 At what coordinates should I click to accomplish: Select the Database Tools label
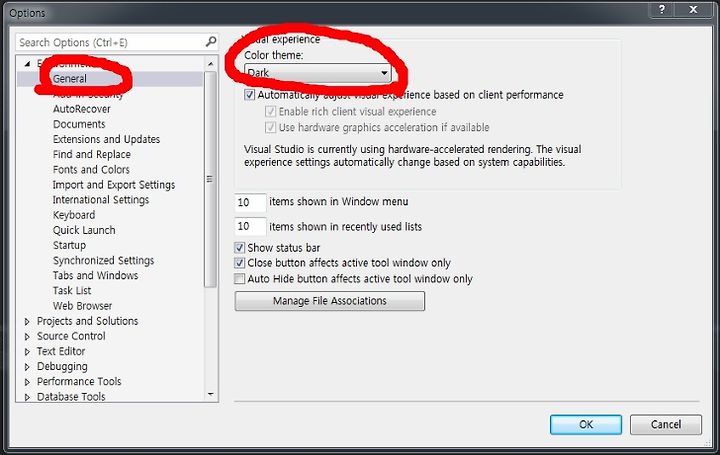pos(71,397)
